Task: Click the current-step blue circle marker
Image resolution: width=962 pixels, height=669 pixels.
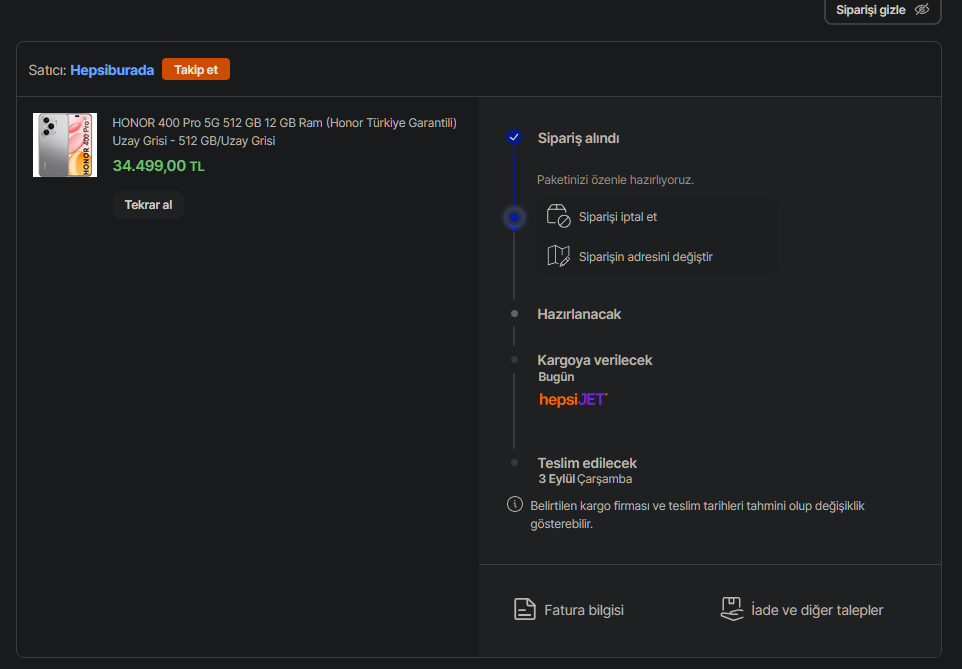Action: click(x=514, y=217)
